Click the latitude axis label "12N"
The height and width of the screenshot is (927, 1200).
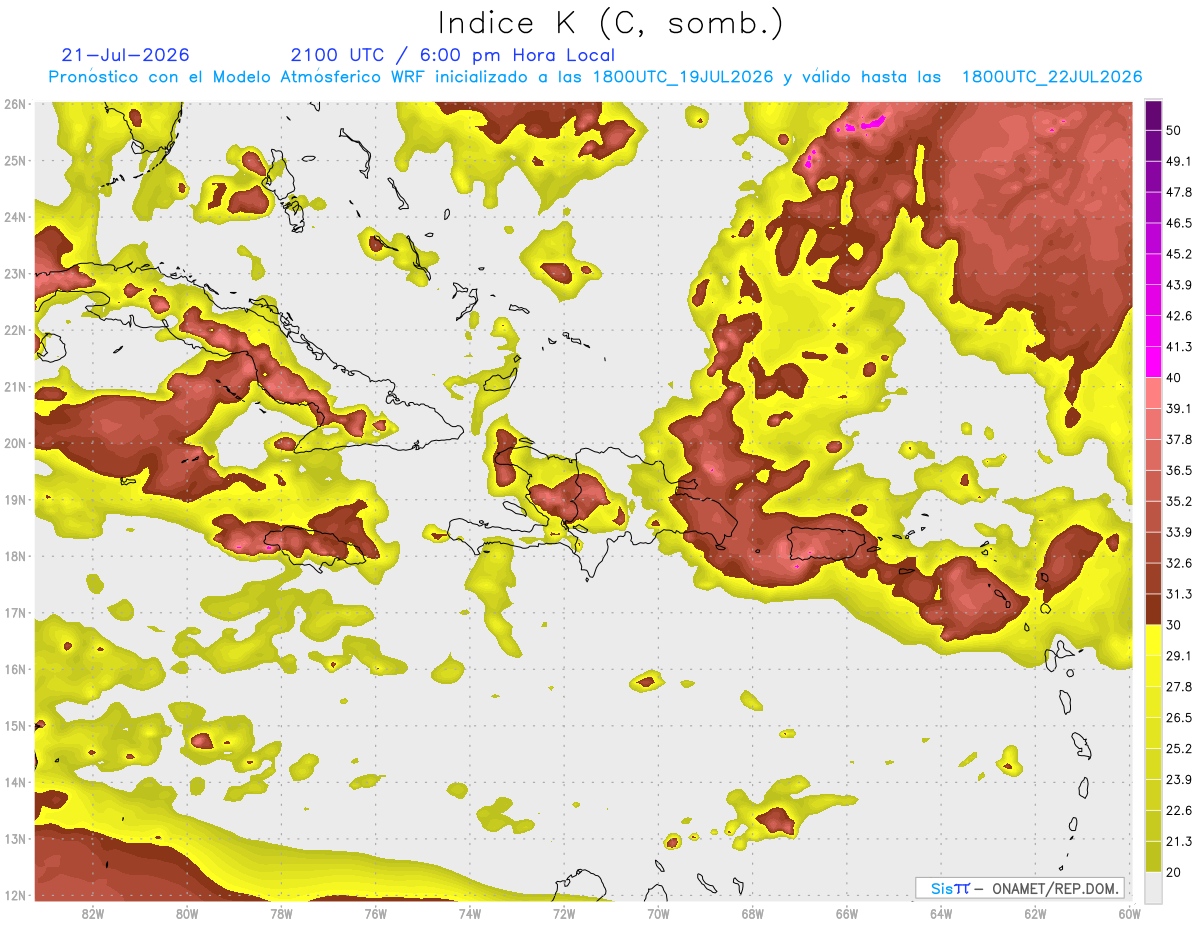coord(15,895)
